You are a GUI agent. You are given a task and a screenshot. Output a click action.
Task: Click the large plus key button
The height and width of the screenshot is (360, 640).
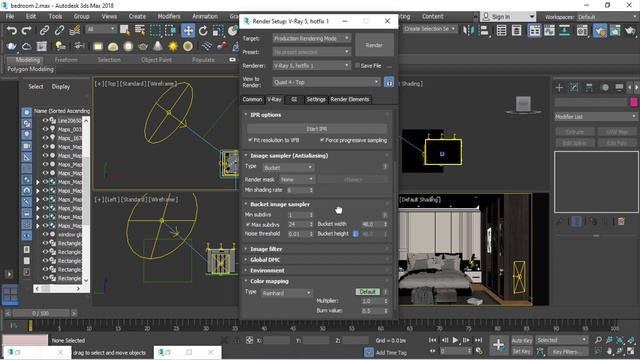point(498,345)
